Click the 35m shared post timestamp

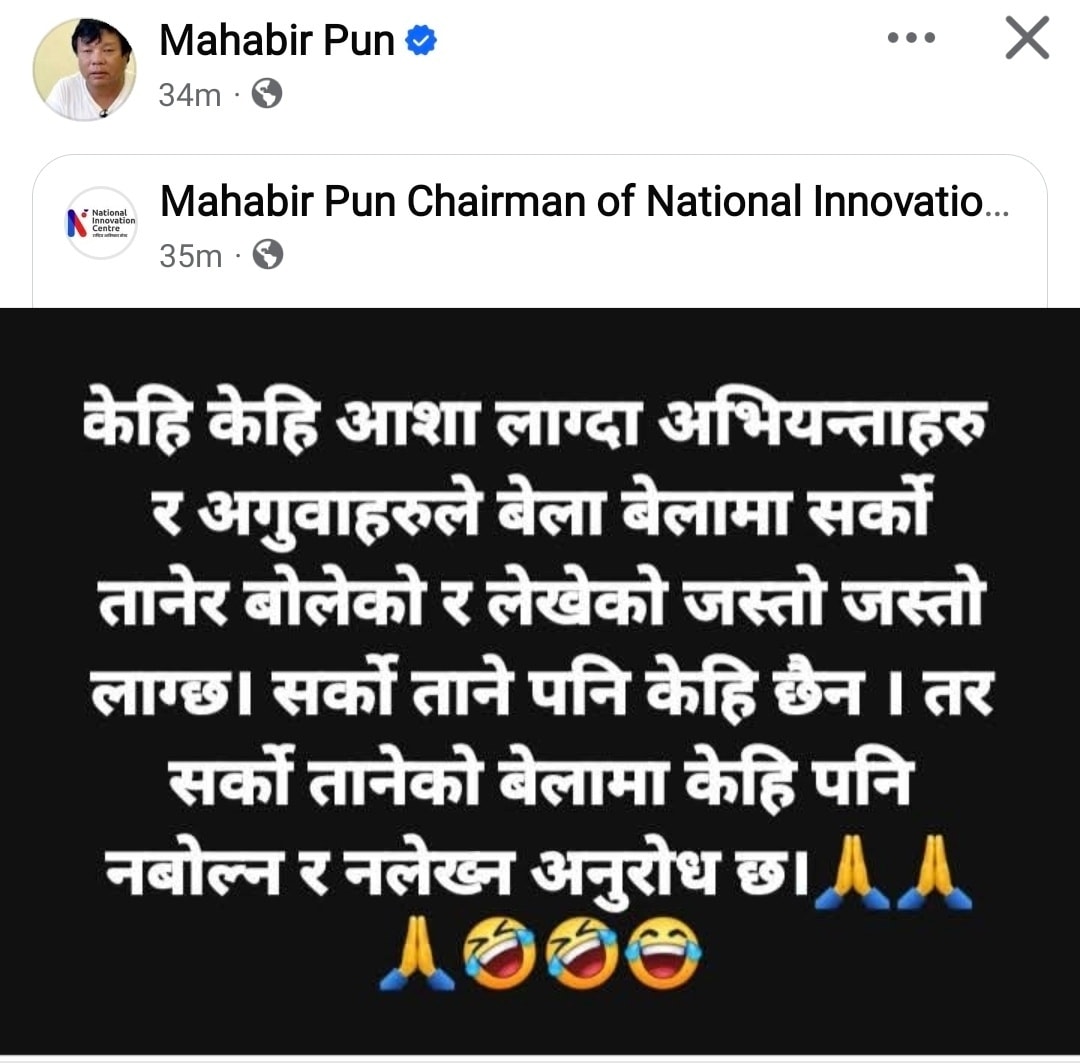(x=191, y=256)
